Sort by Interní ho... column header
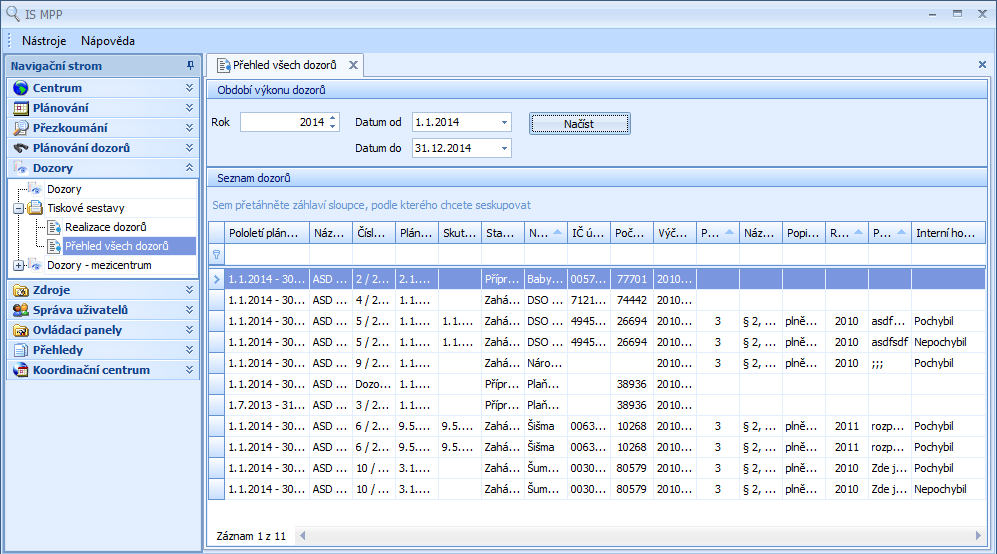Viewport: 997px width, 554px height. point(948,233)
